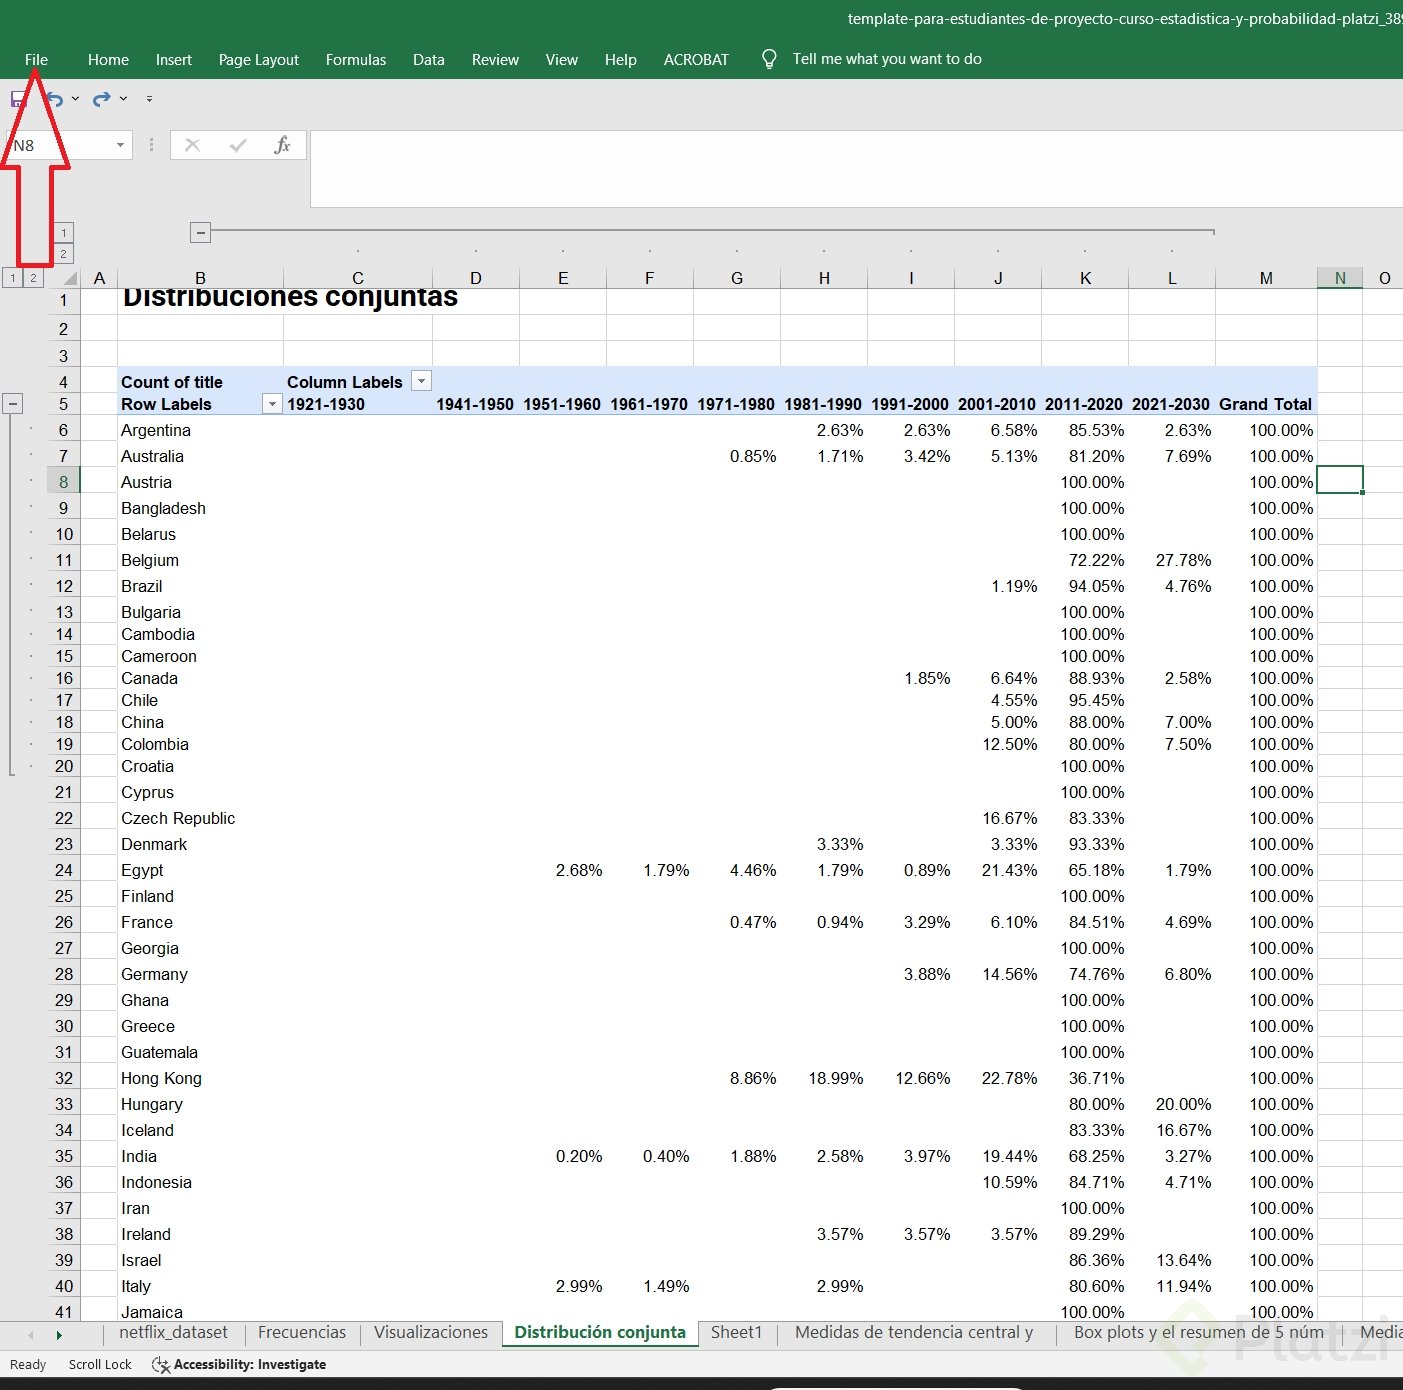The height and width of the screenshot is (1390, 1403).
Task: Select column K header
Action: click(1085, 278)
